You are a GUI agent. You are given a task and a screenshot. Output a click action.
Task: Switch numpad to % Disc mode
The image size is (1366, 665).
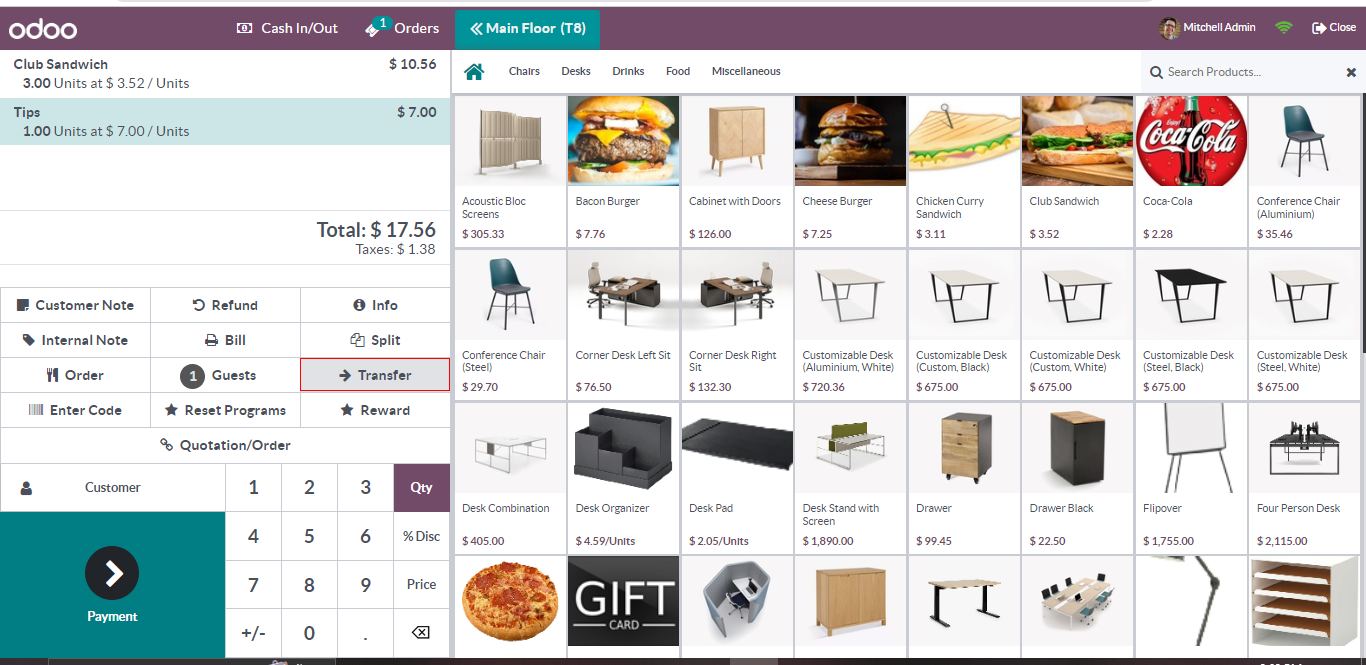[421, 536]
